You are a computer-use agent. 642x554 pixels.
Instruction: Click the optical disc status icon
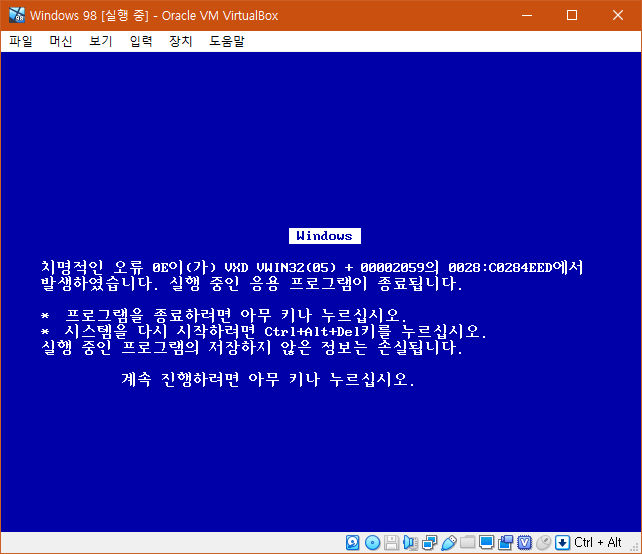click(372, 543)
